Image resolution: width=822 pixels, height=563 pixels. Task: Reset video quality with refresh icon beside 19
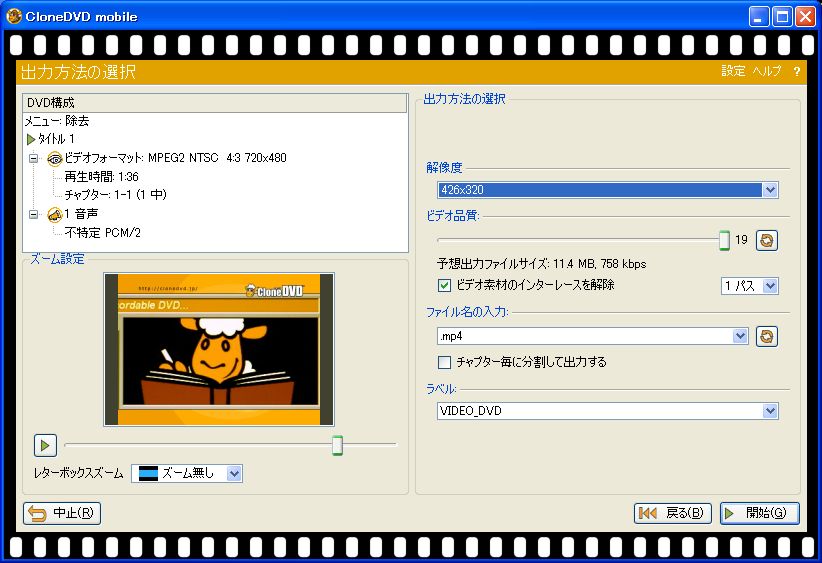pyautogui.click(x=766, y=241)
